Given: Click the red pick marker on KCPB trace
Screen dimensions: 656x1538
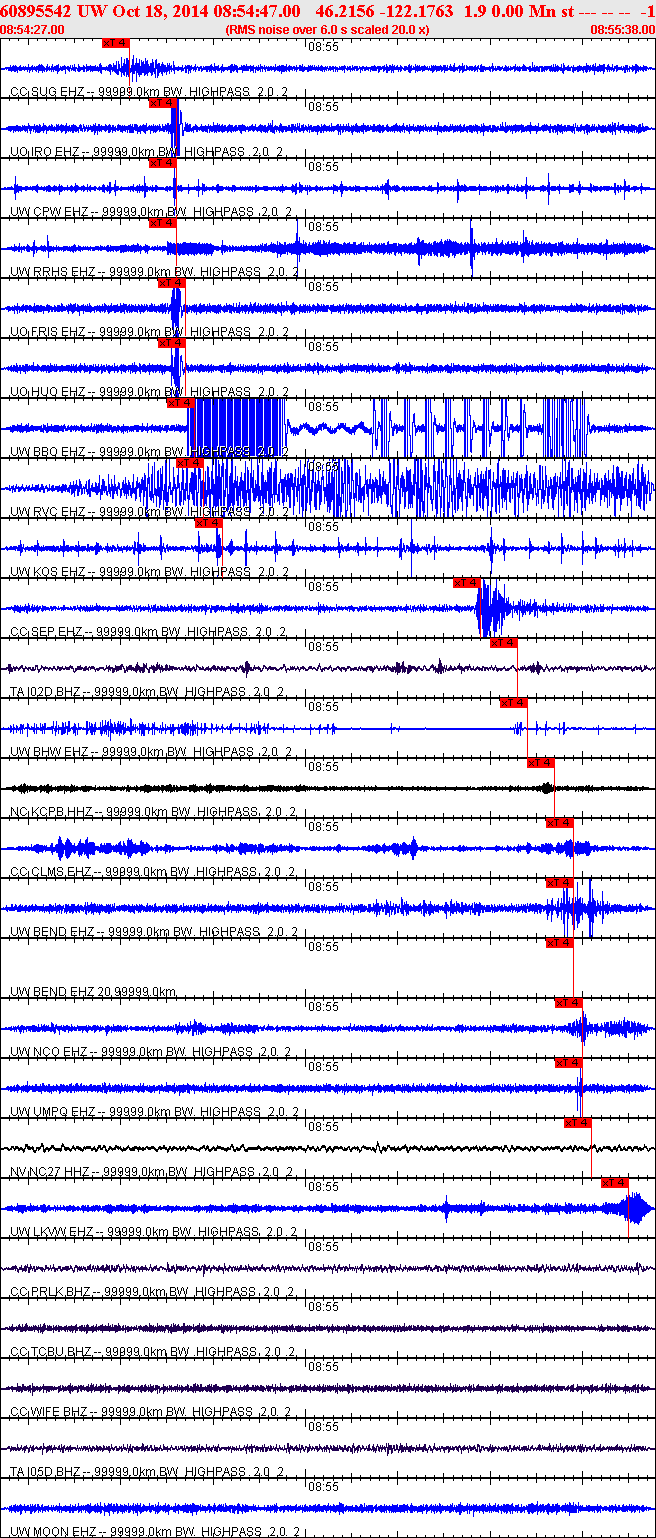Looking at the screenshot, I should [540, 763].
